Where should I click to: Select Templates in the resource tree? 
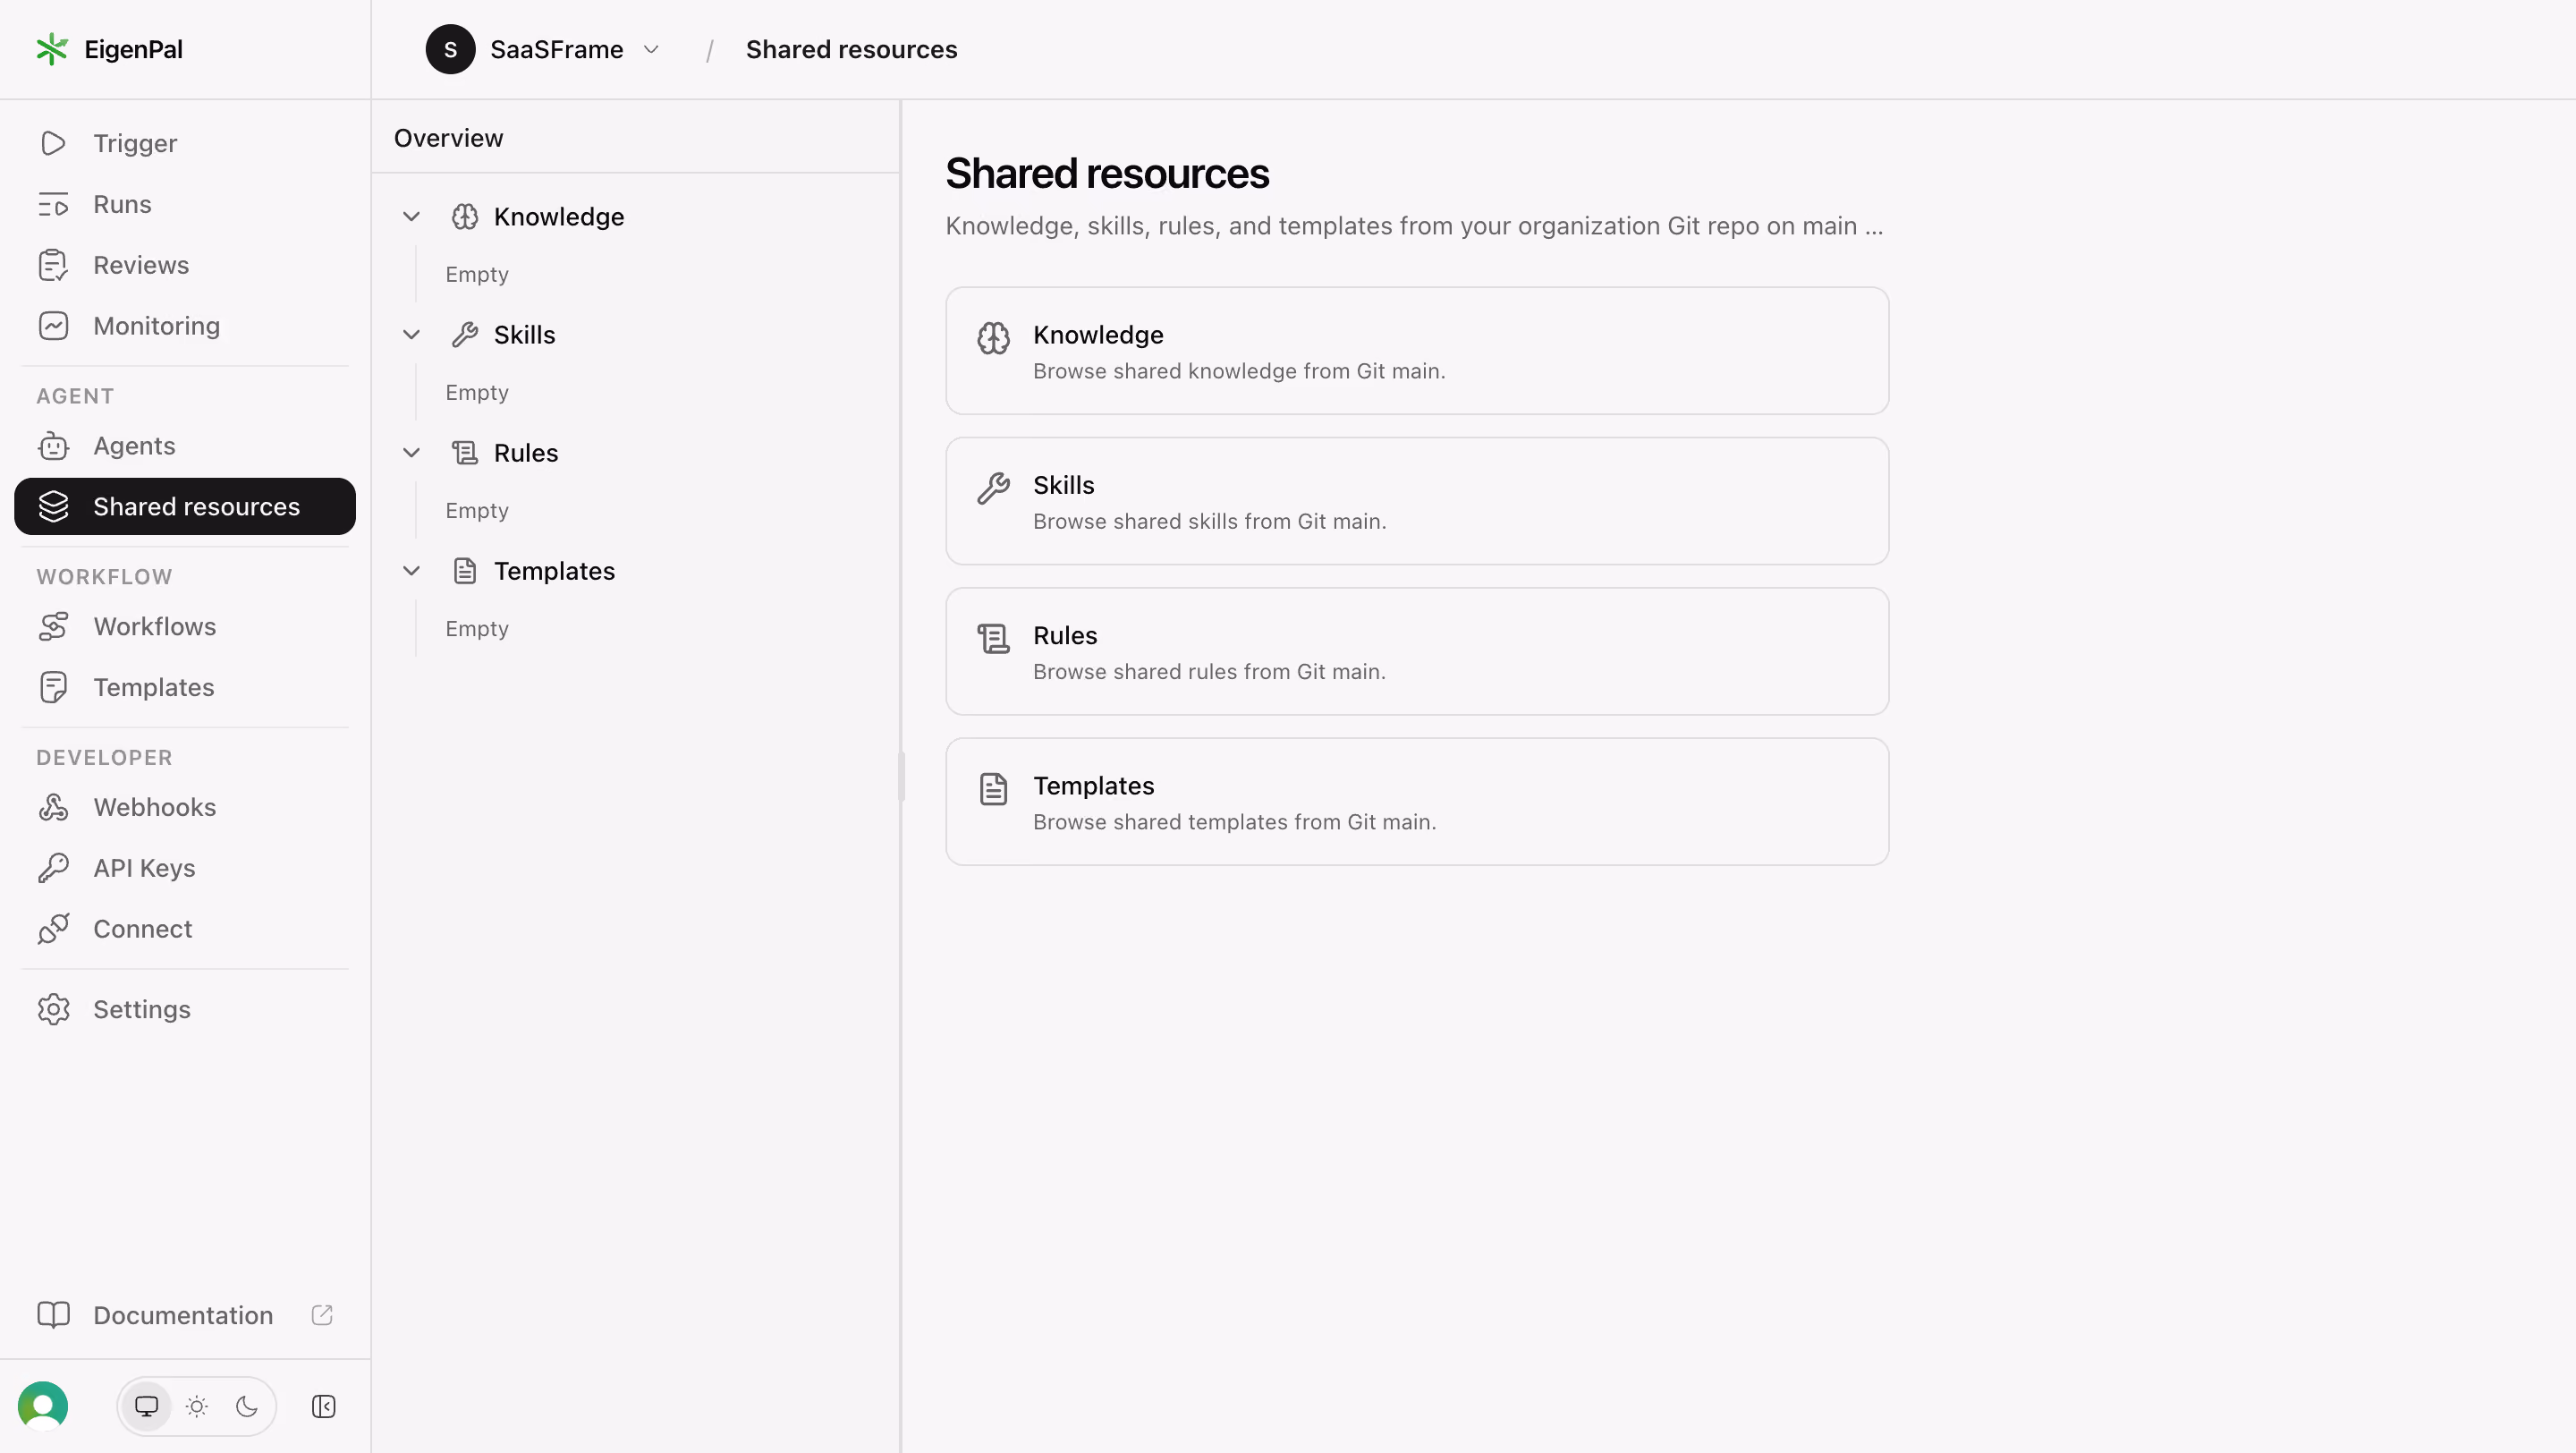pyautogui.click(x=555, y=571)
